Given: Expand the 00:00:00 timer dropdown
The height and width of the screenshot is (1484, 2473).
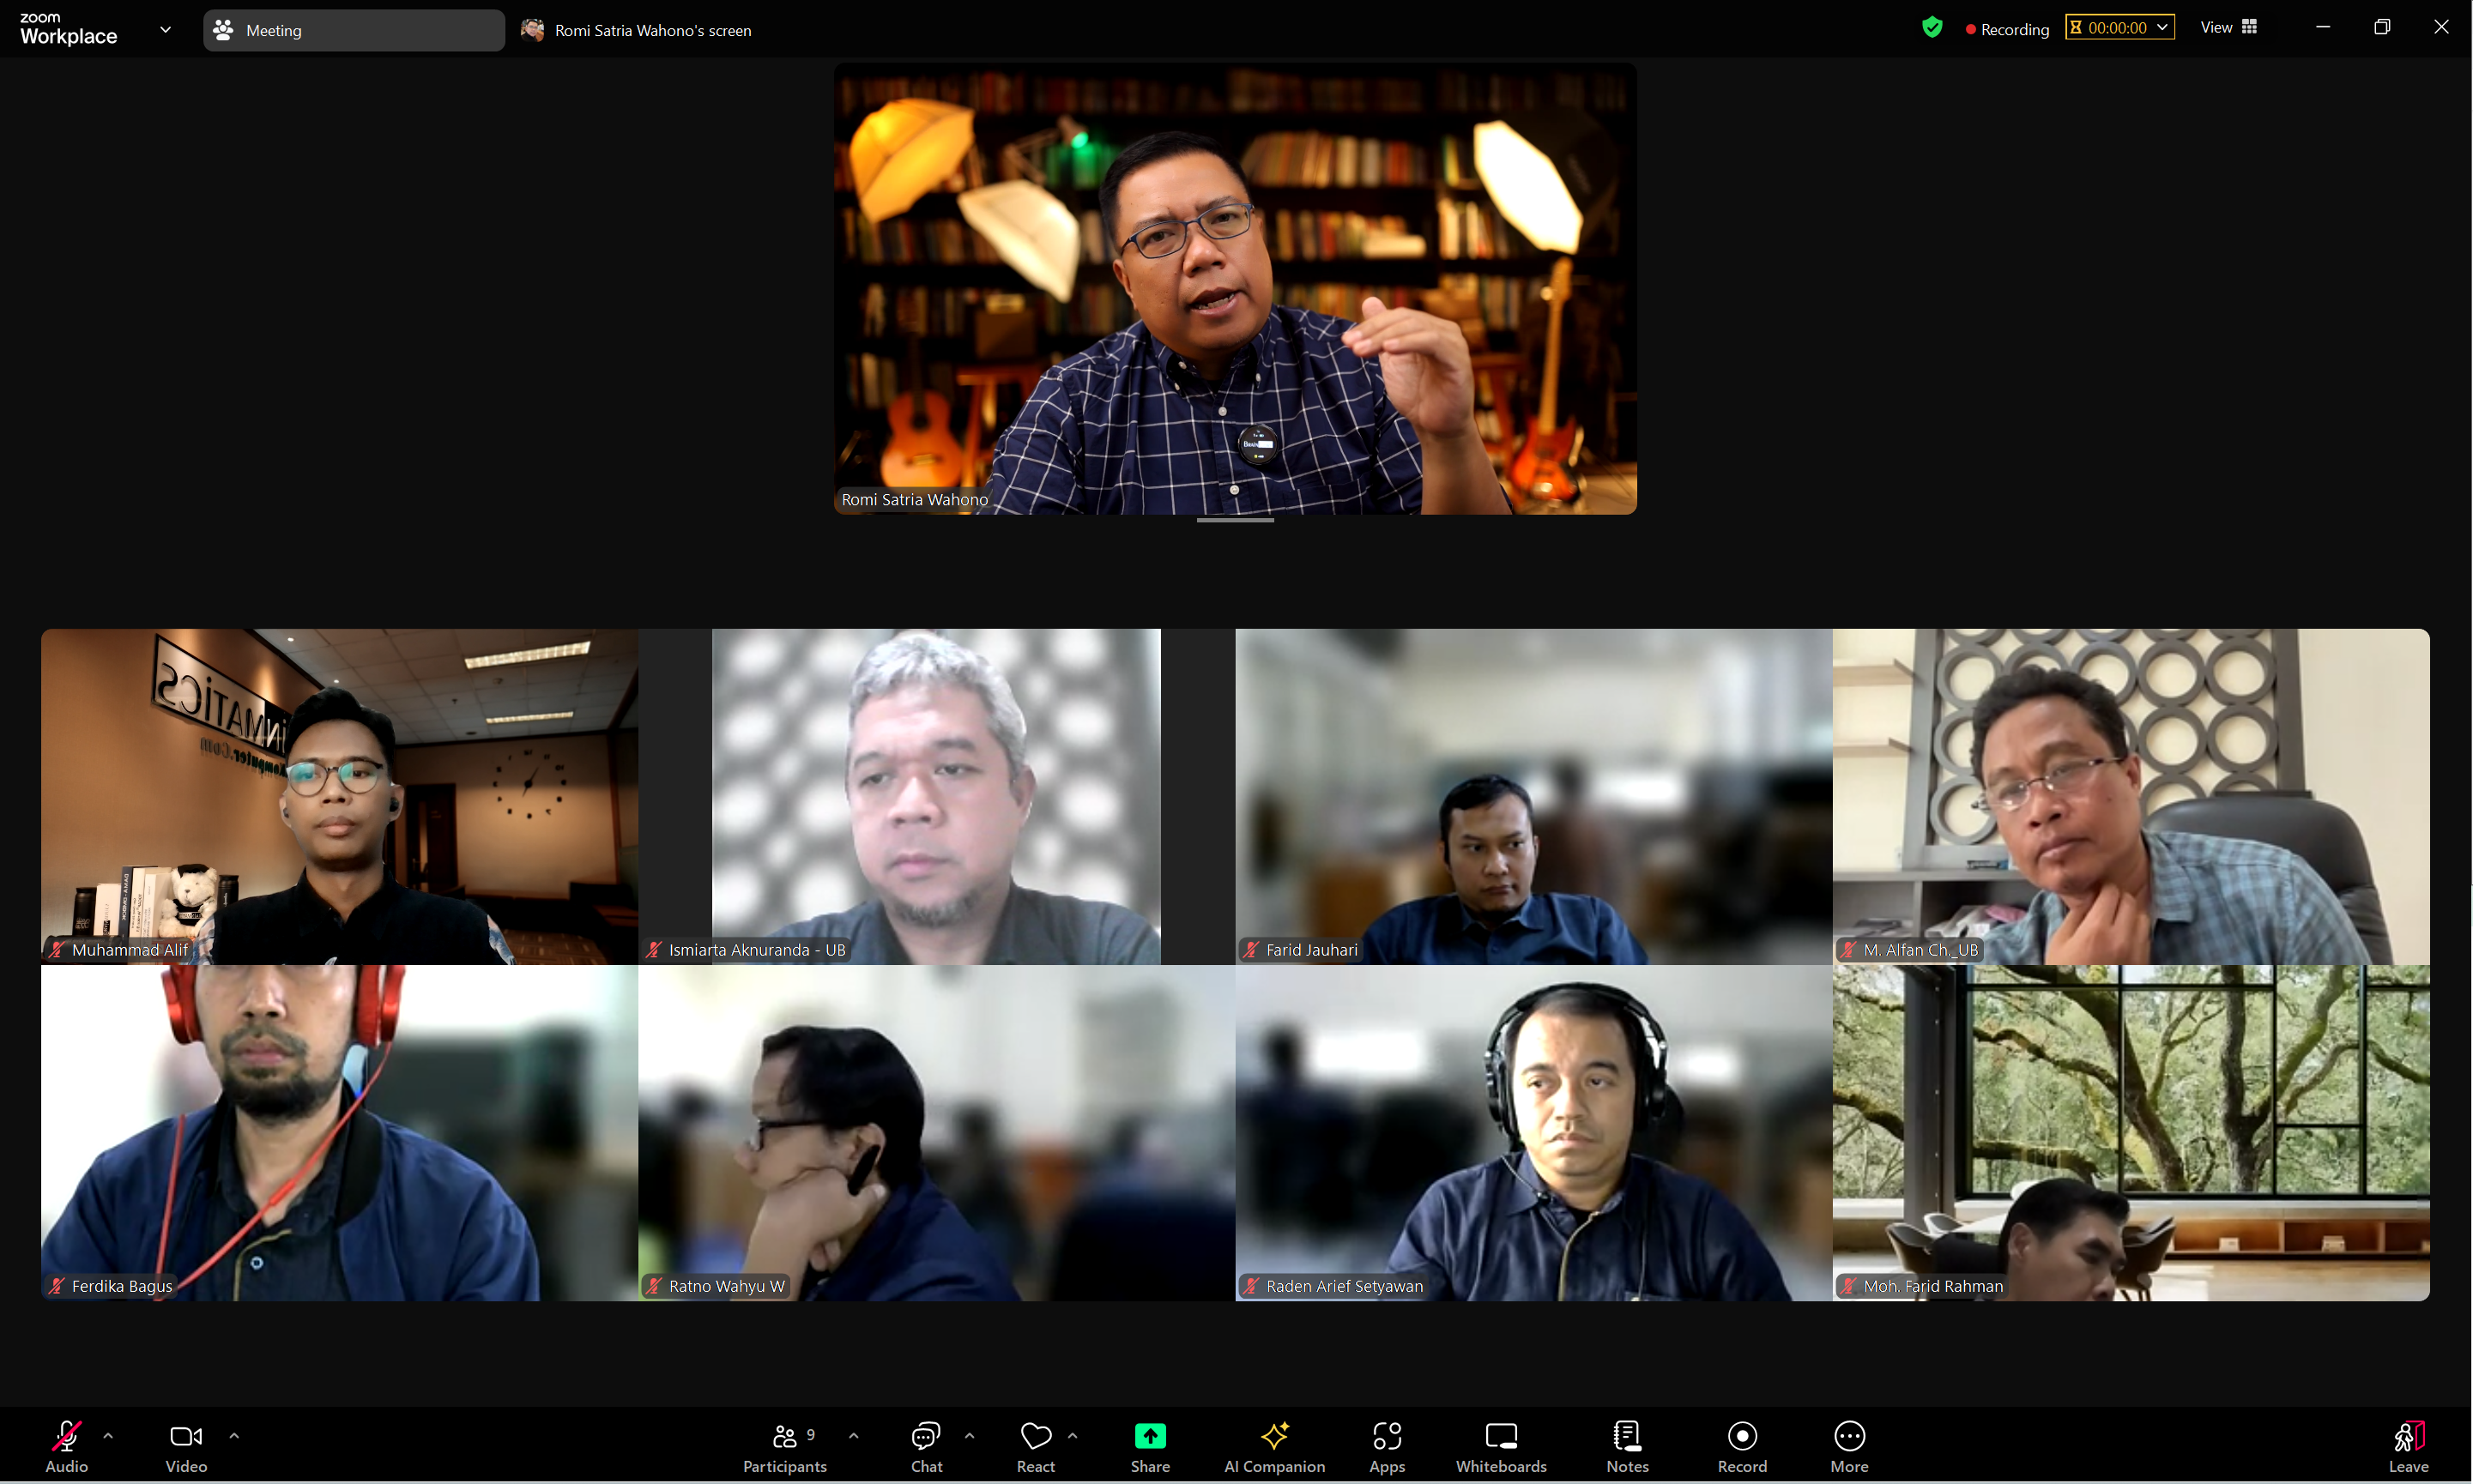Looking at the screenshot, I should coord(2163,28).
